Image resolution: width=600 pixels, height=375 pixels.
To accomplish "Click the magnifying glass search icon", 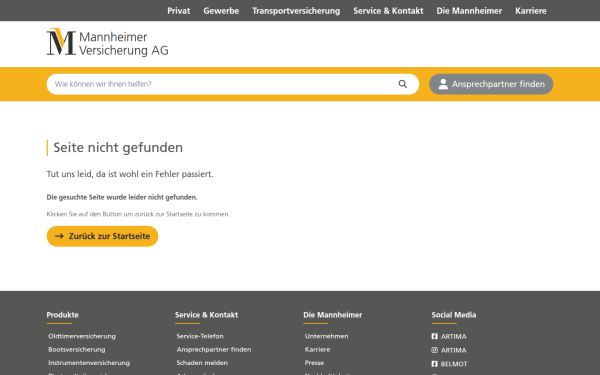I will coord(403,84).
